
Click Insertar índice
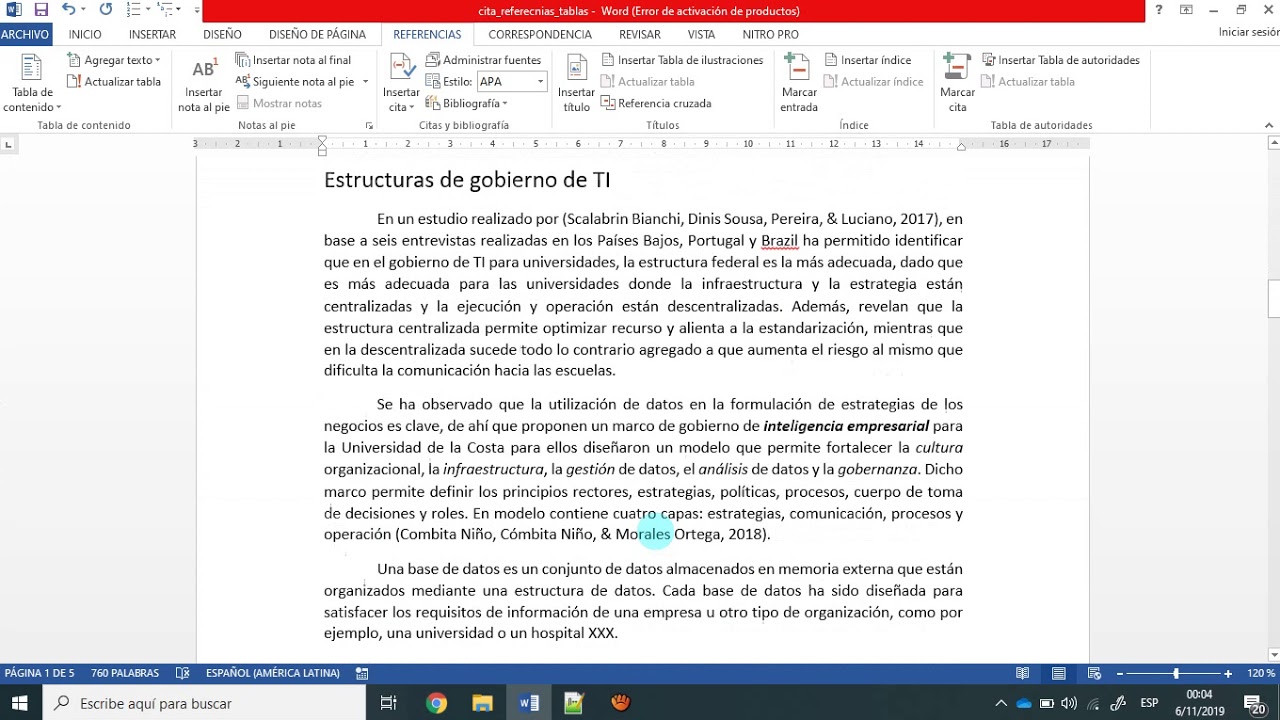[x=867, y=60]
